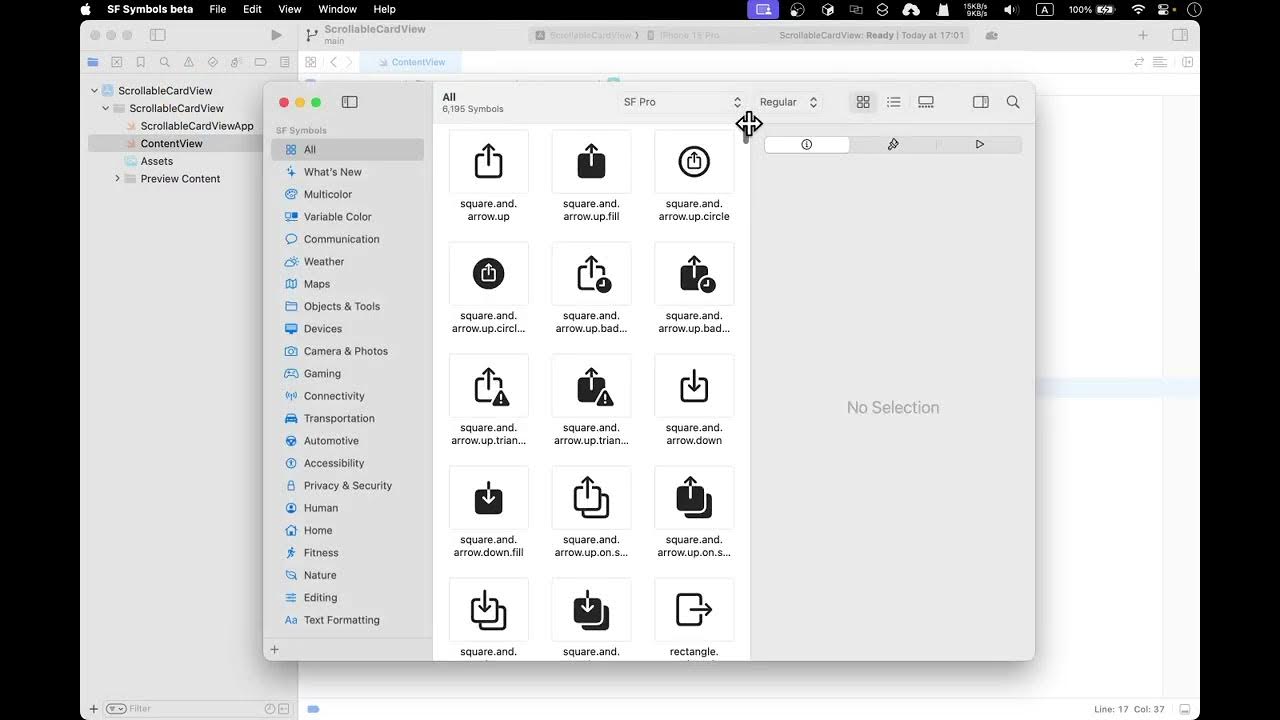
Task: Select the square.and.arrow.up symbol
Action: pos(489,162)
